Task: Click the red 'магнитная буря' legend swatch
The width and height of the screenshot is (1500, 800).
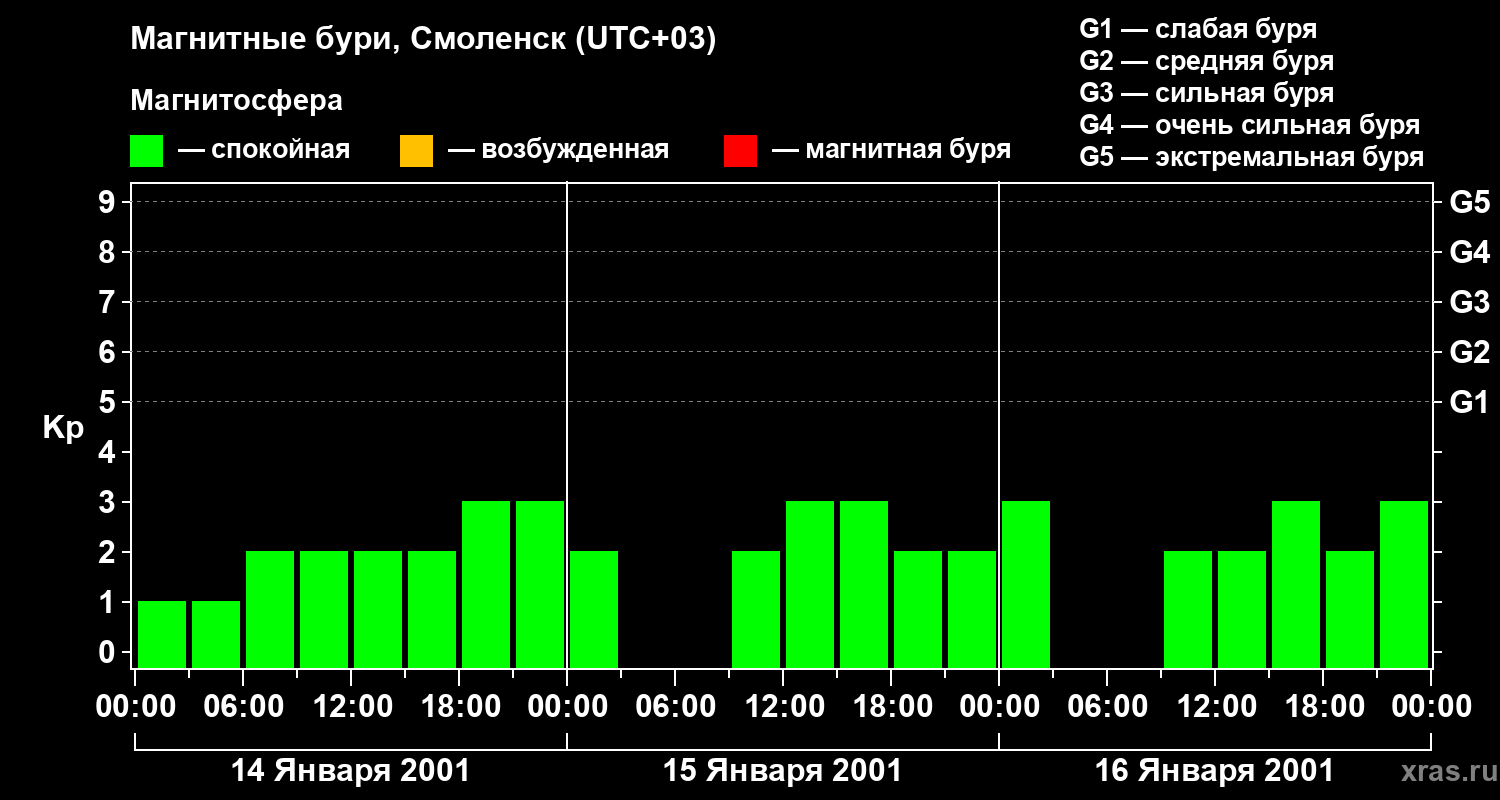Action: [740, 151]
